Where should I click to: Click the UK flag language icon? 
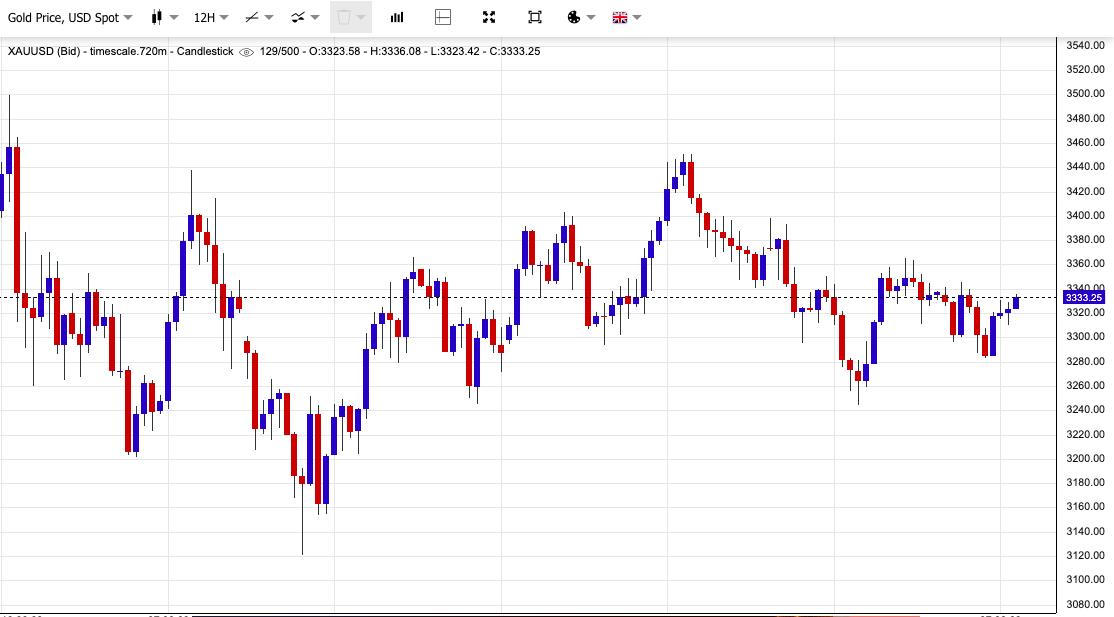620,17
